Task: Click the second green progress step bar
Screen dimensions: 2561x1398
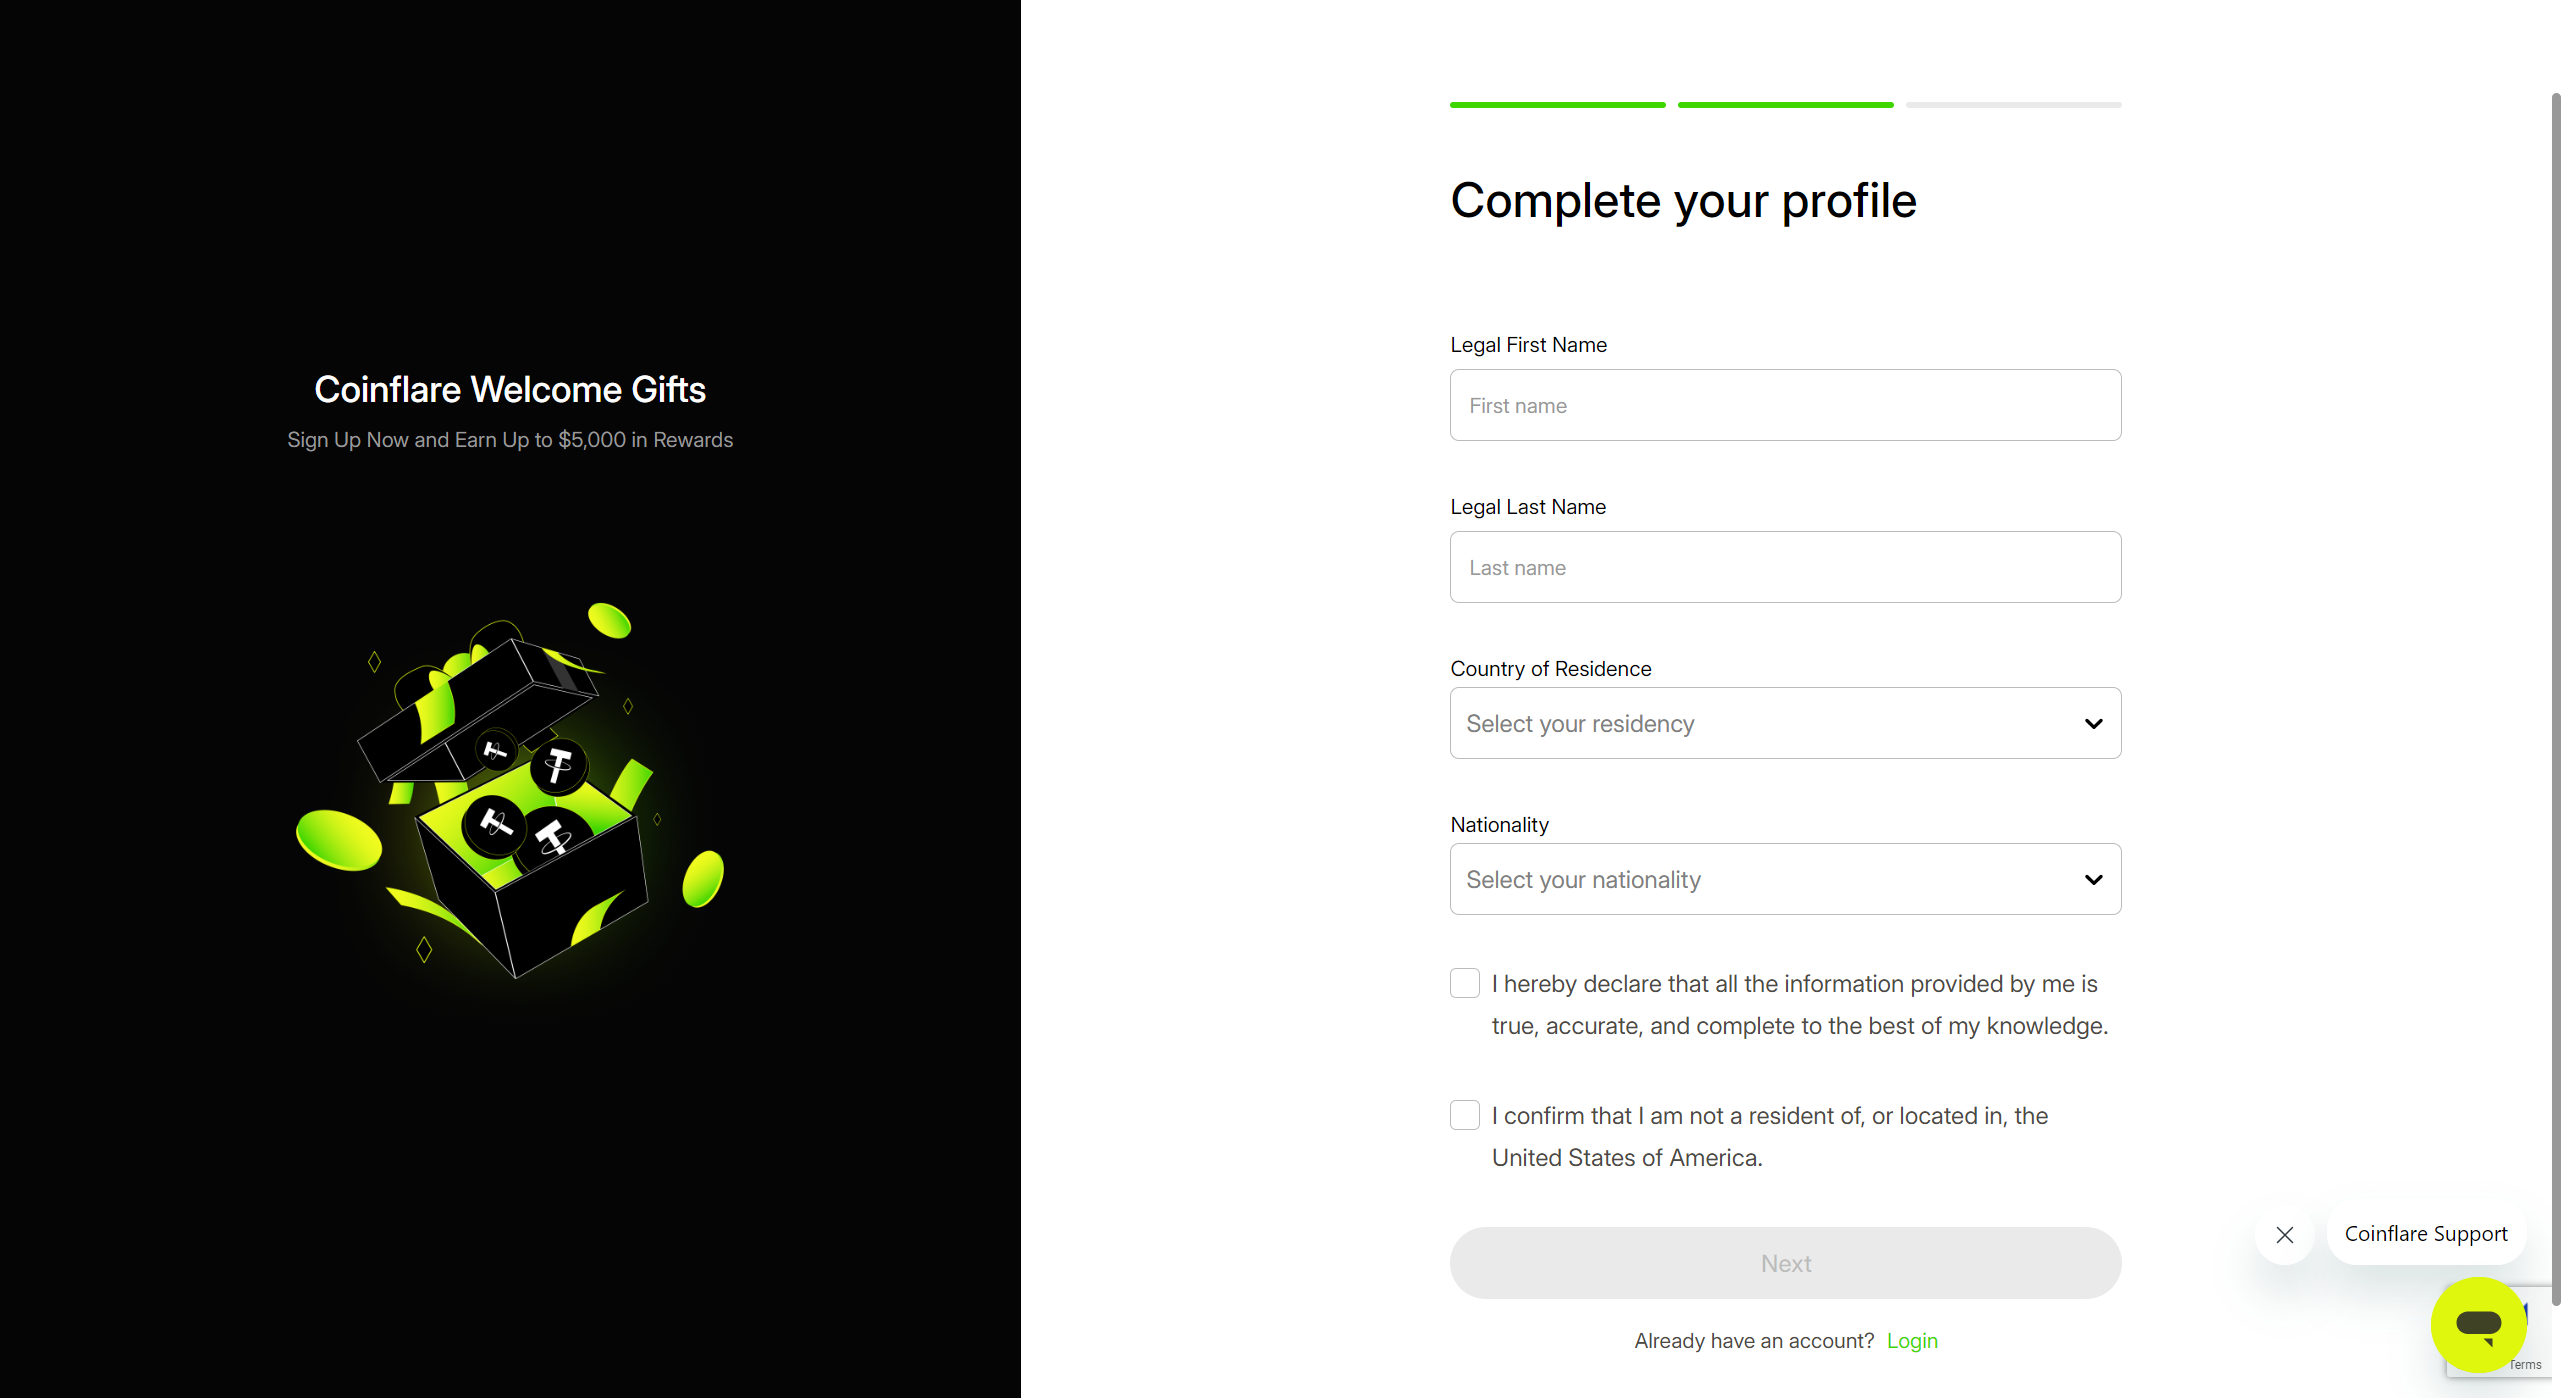Action: click(1785, 105)
